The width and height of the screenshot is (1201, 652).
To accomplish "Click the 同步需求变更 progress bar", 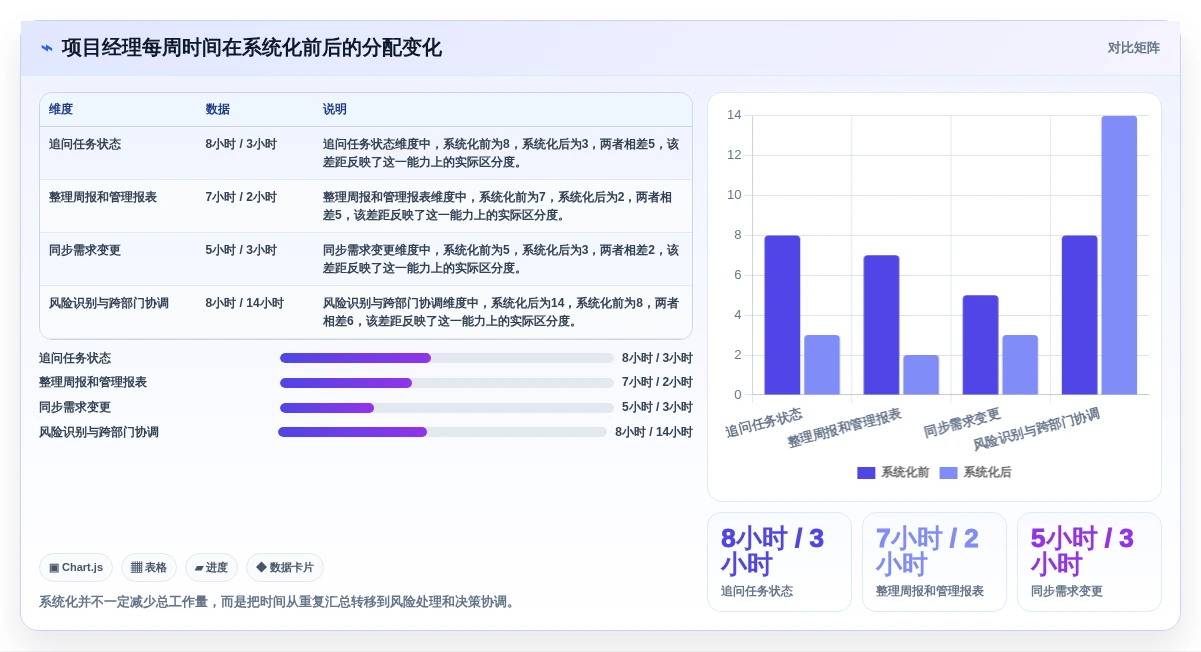I will pyautogui.click(x=447, y=408).
